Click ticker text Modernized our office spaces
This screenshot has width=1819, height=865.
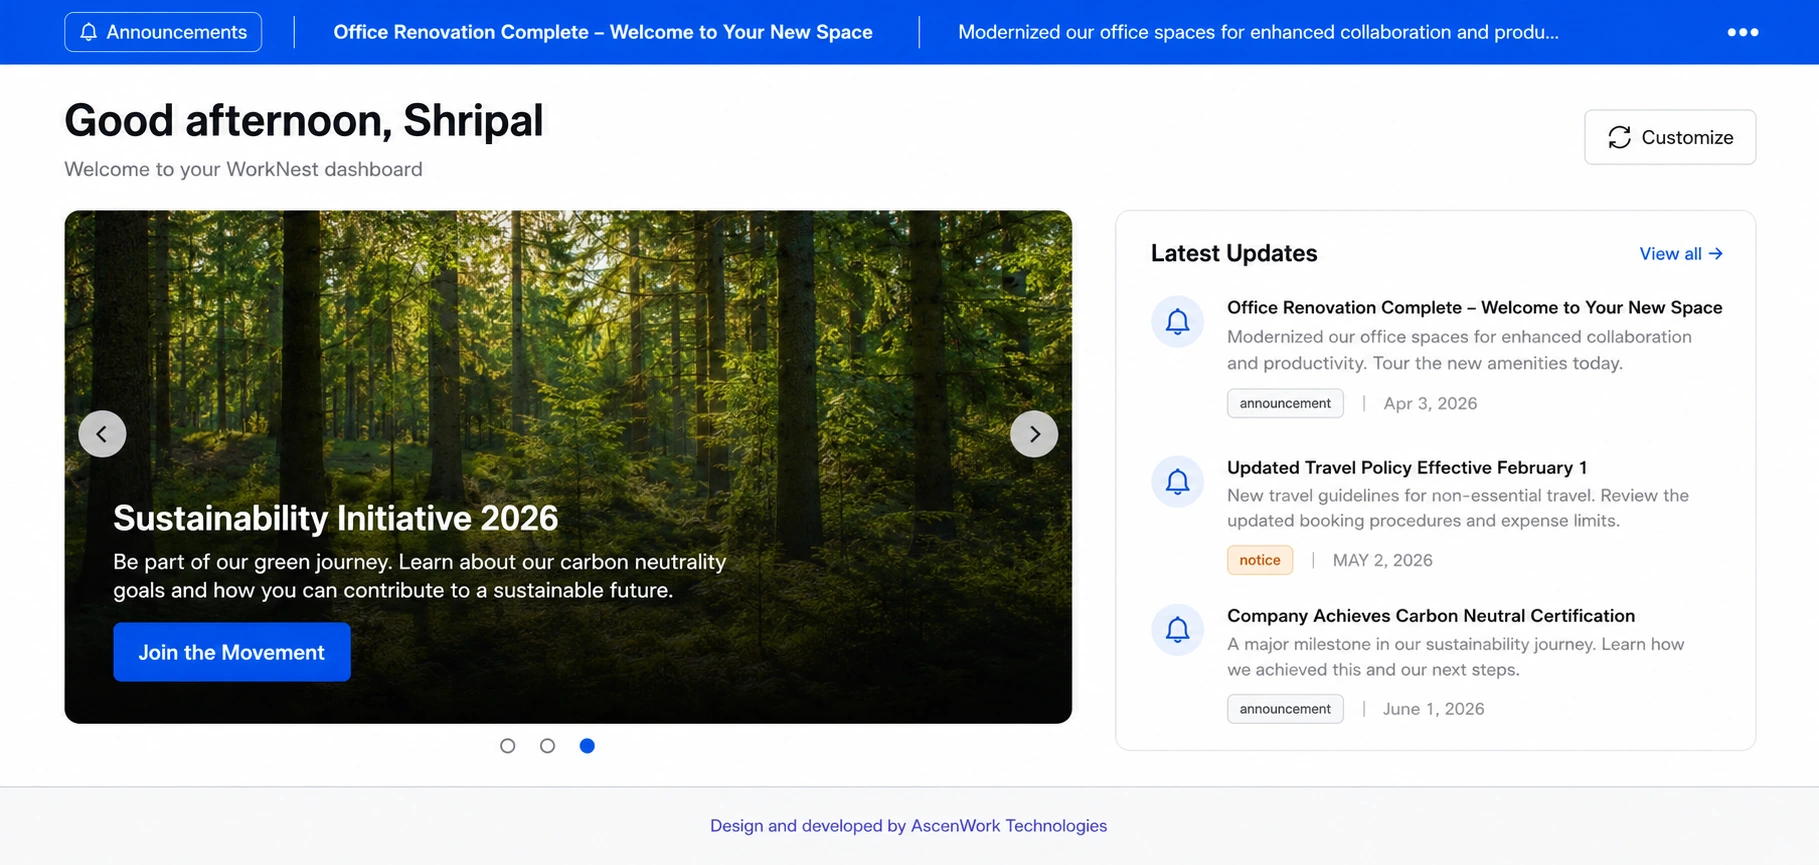click(x=1258, y=32)
